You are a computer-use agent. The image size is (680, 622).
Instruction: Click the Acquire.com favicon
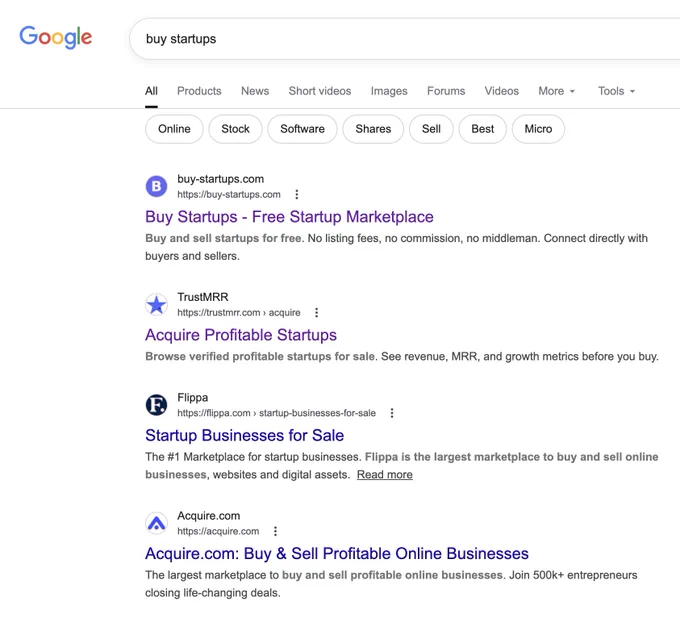point(156,523)
